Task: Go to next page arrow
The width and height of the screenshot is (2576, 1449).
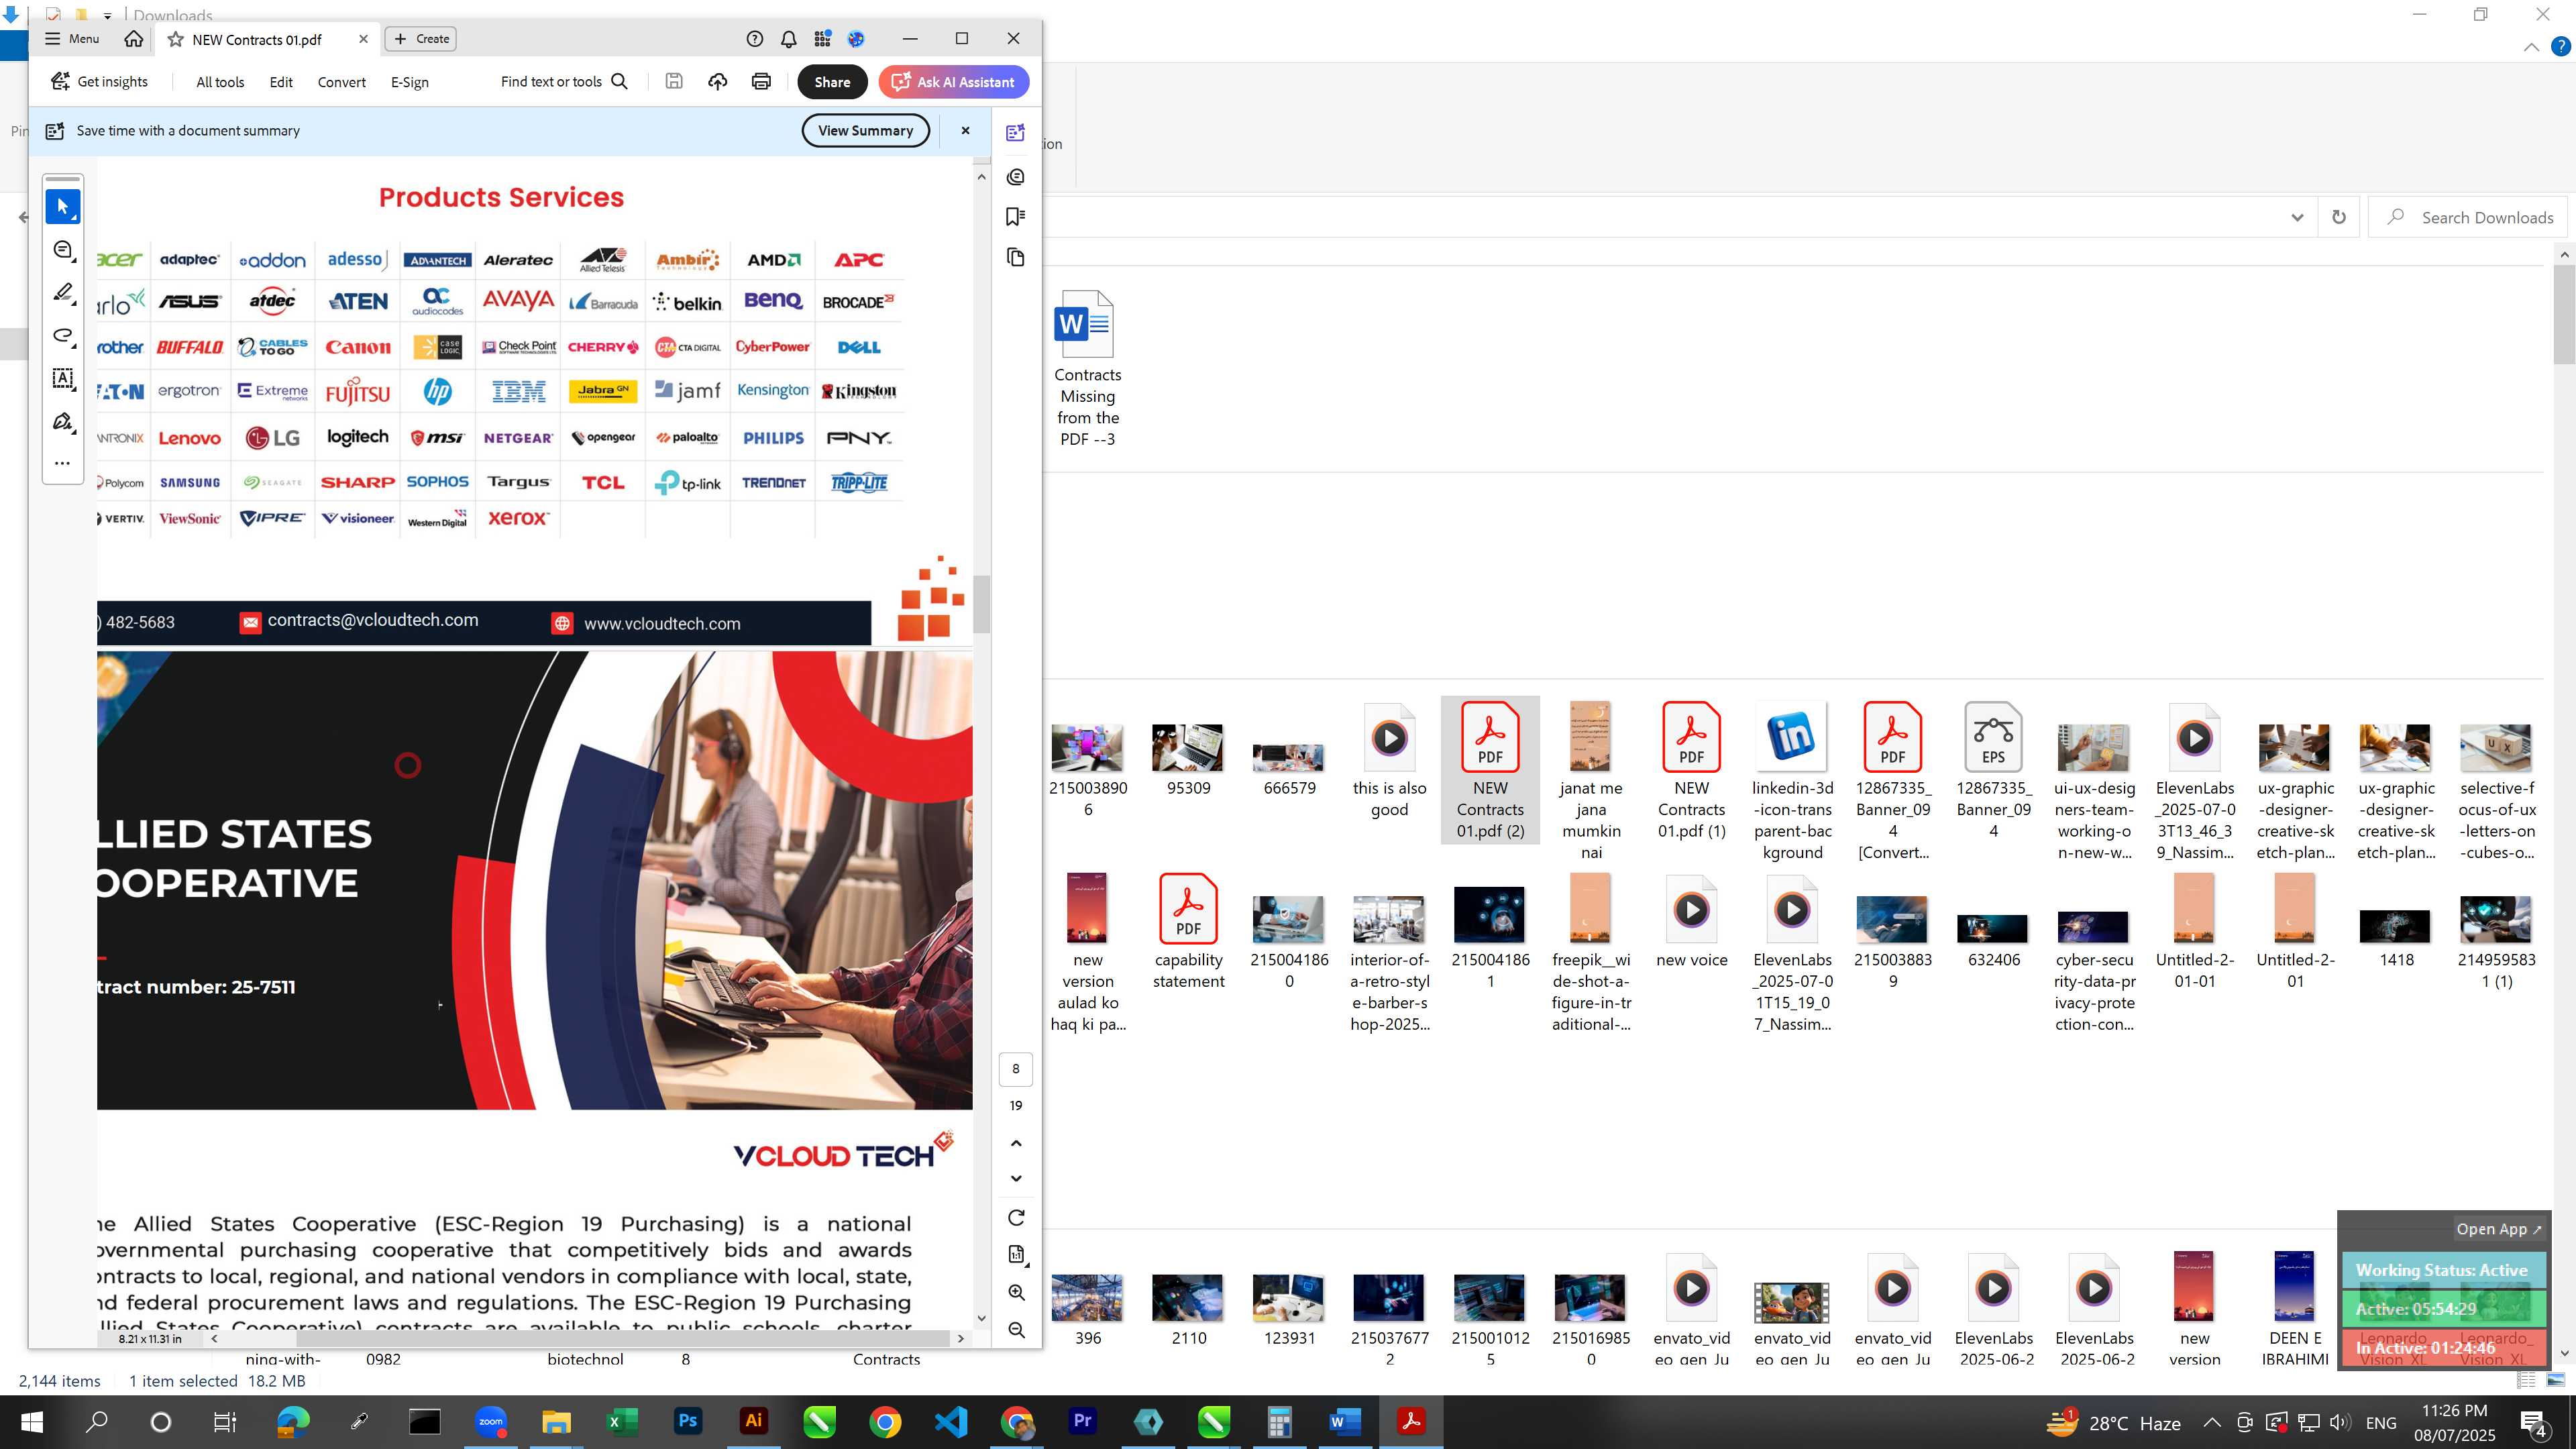Action: (x=1016, y=1178)
